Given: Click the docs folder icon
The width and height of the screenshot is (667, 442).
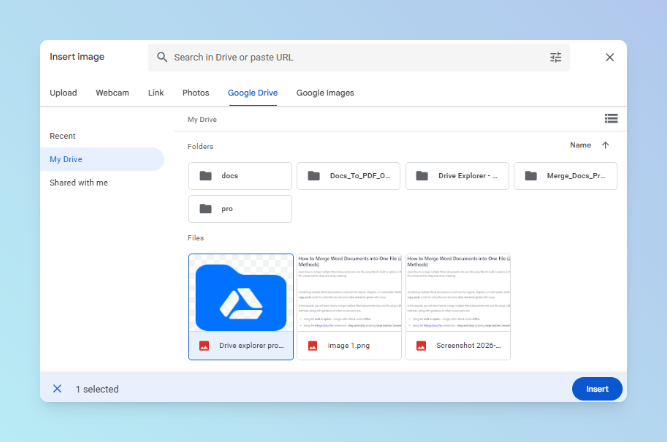Looking at the screenshot, I should click(205, 176).
